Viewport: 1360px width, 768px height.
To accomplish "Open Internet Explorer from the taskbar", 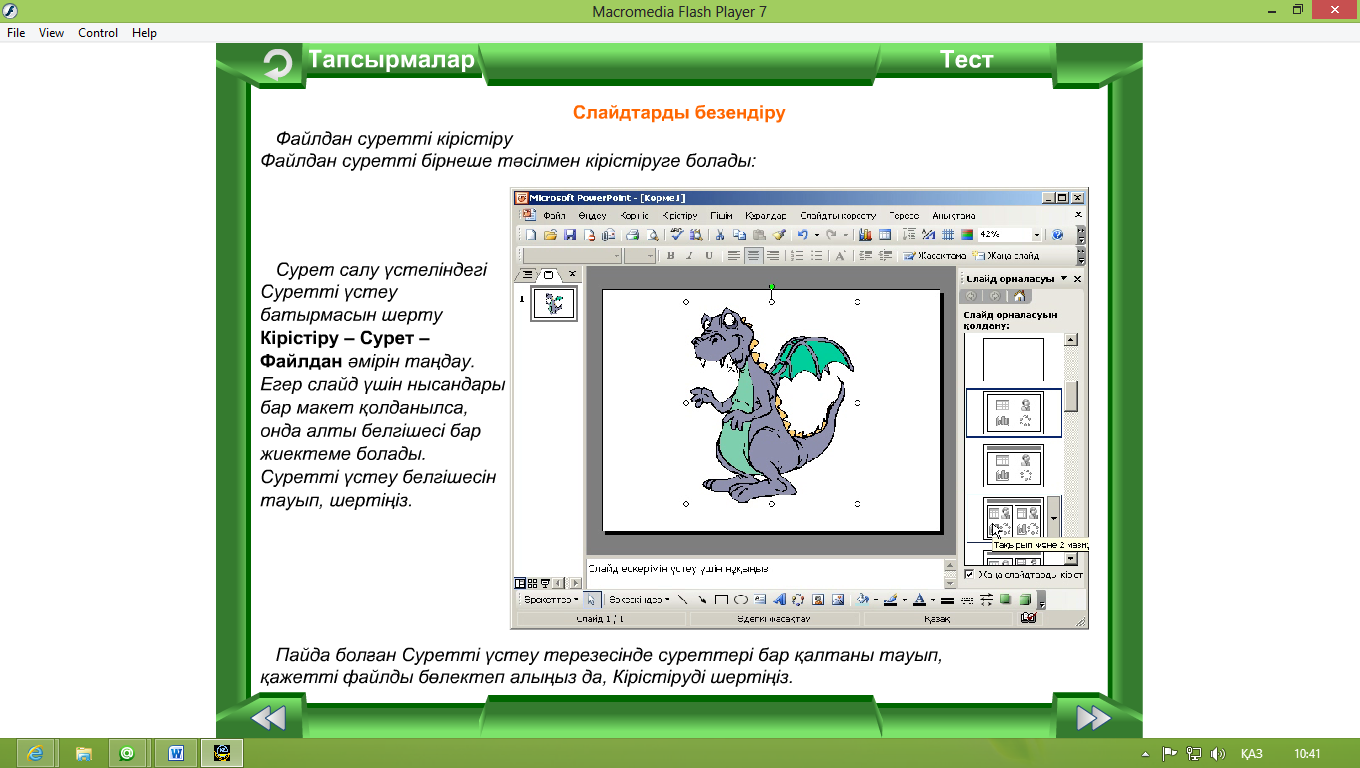I will click(x=37, y=752).
